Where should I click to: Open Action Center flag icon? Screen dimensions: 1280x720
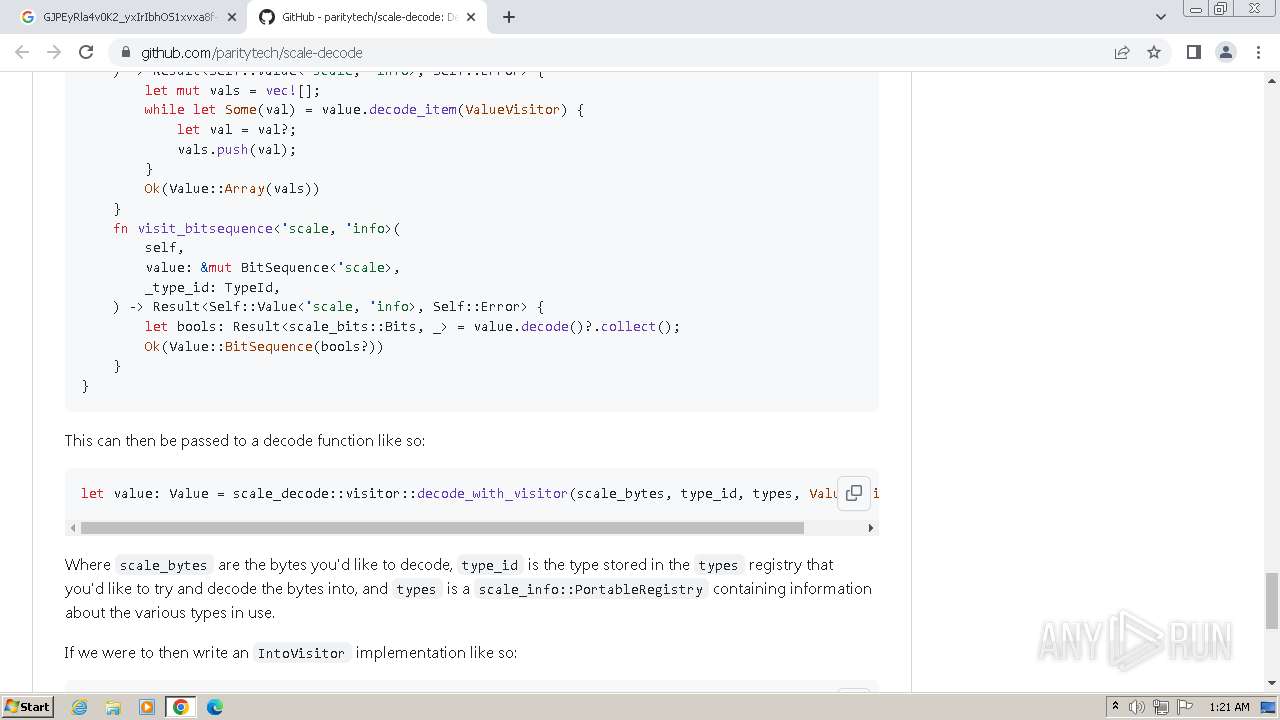(x=1183, y=707)
